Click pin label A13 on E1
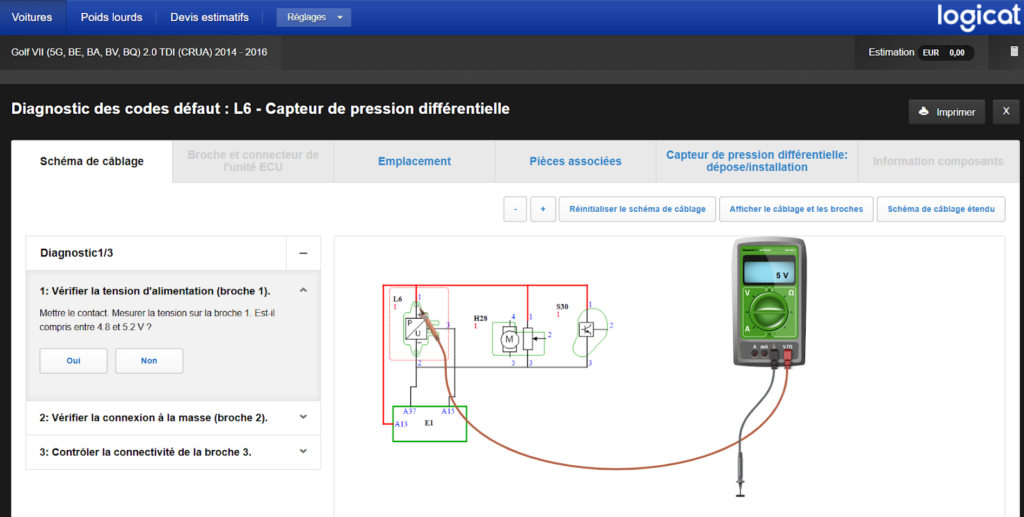Screen dimensions: 1024x517 coord(401,424)
